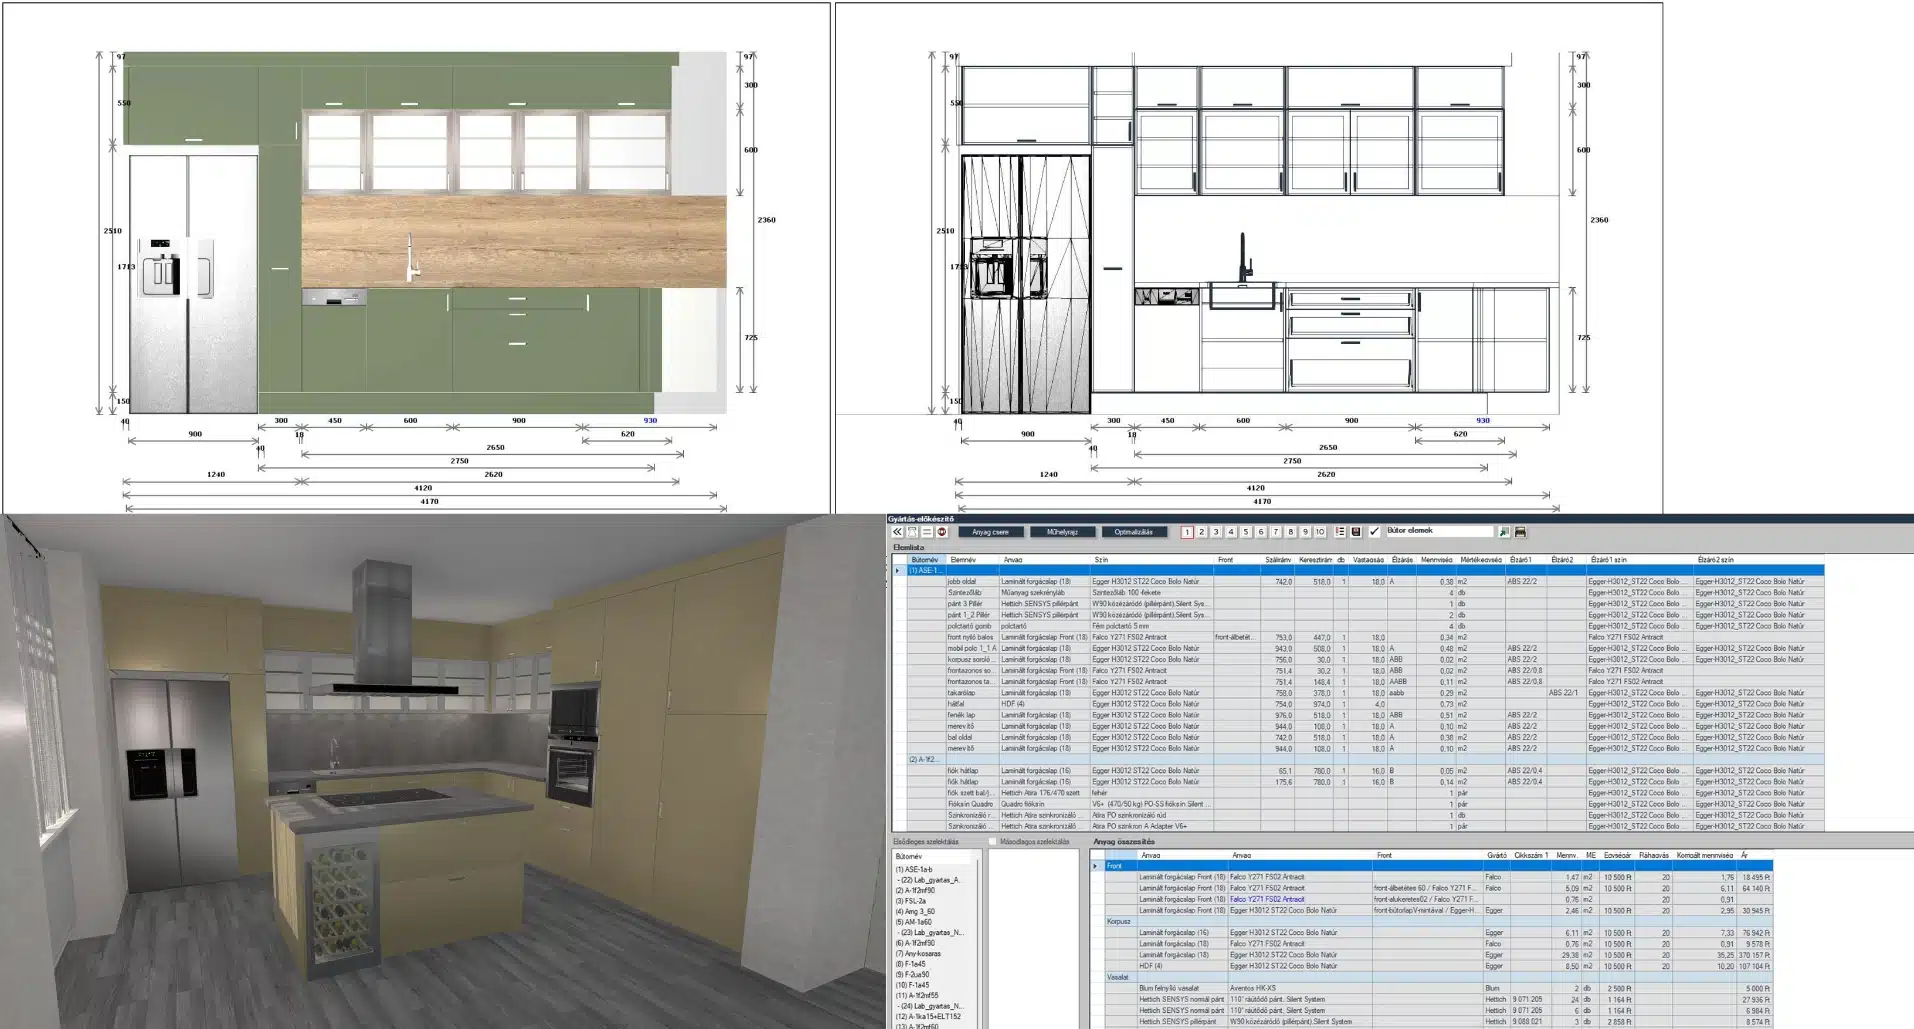Expand the (1) ASE-1 row arrow
Screen dimensions: 1914x1029
point(897,570)
